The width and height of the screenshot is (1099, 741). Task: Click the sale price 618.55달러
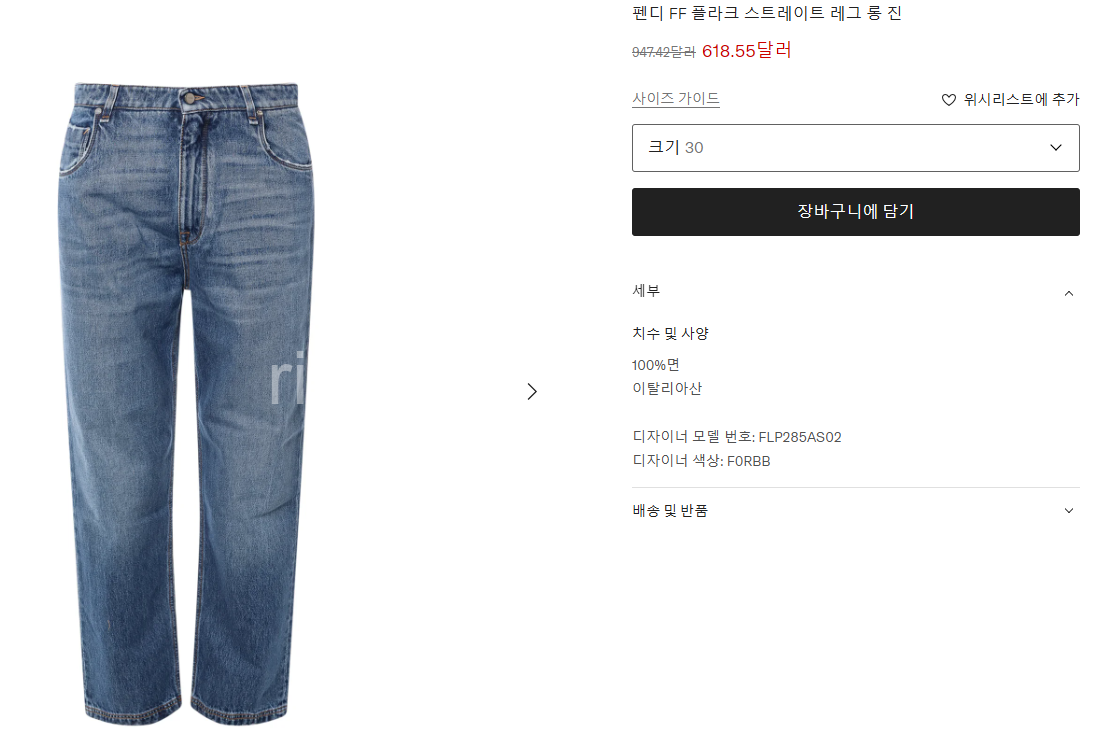coord(746,50)
